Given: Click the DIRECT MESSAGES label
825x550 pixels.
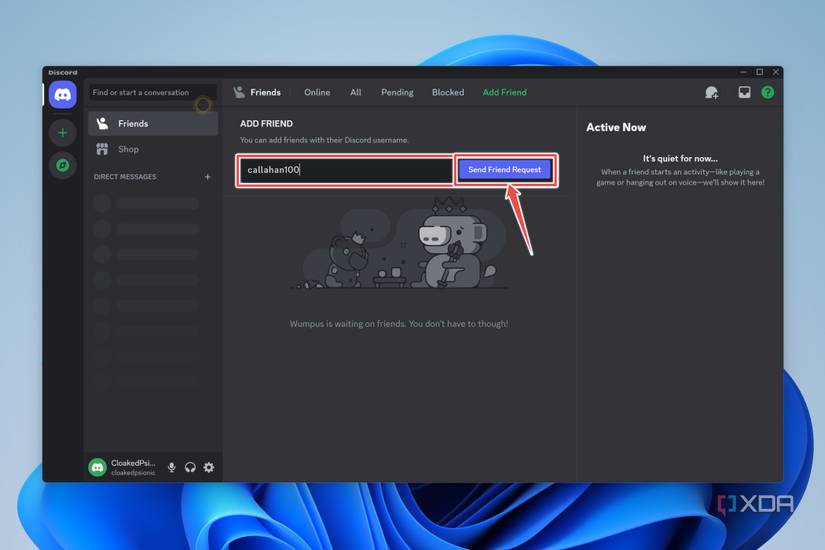Looking at the screenshot, I should coord(125,177).
